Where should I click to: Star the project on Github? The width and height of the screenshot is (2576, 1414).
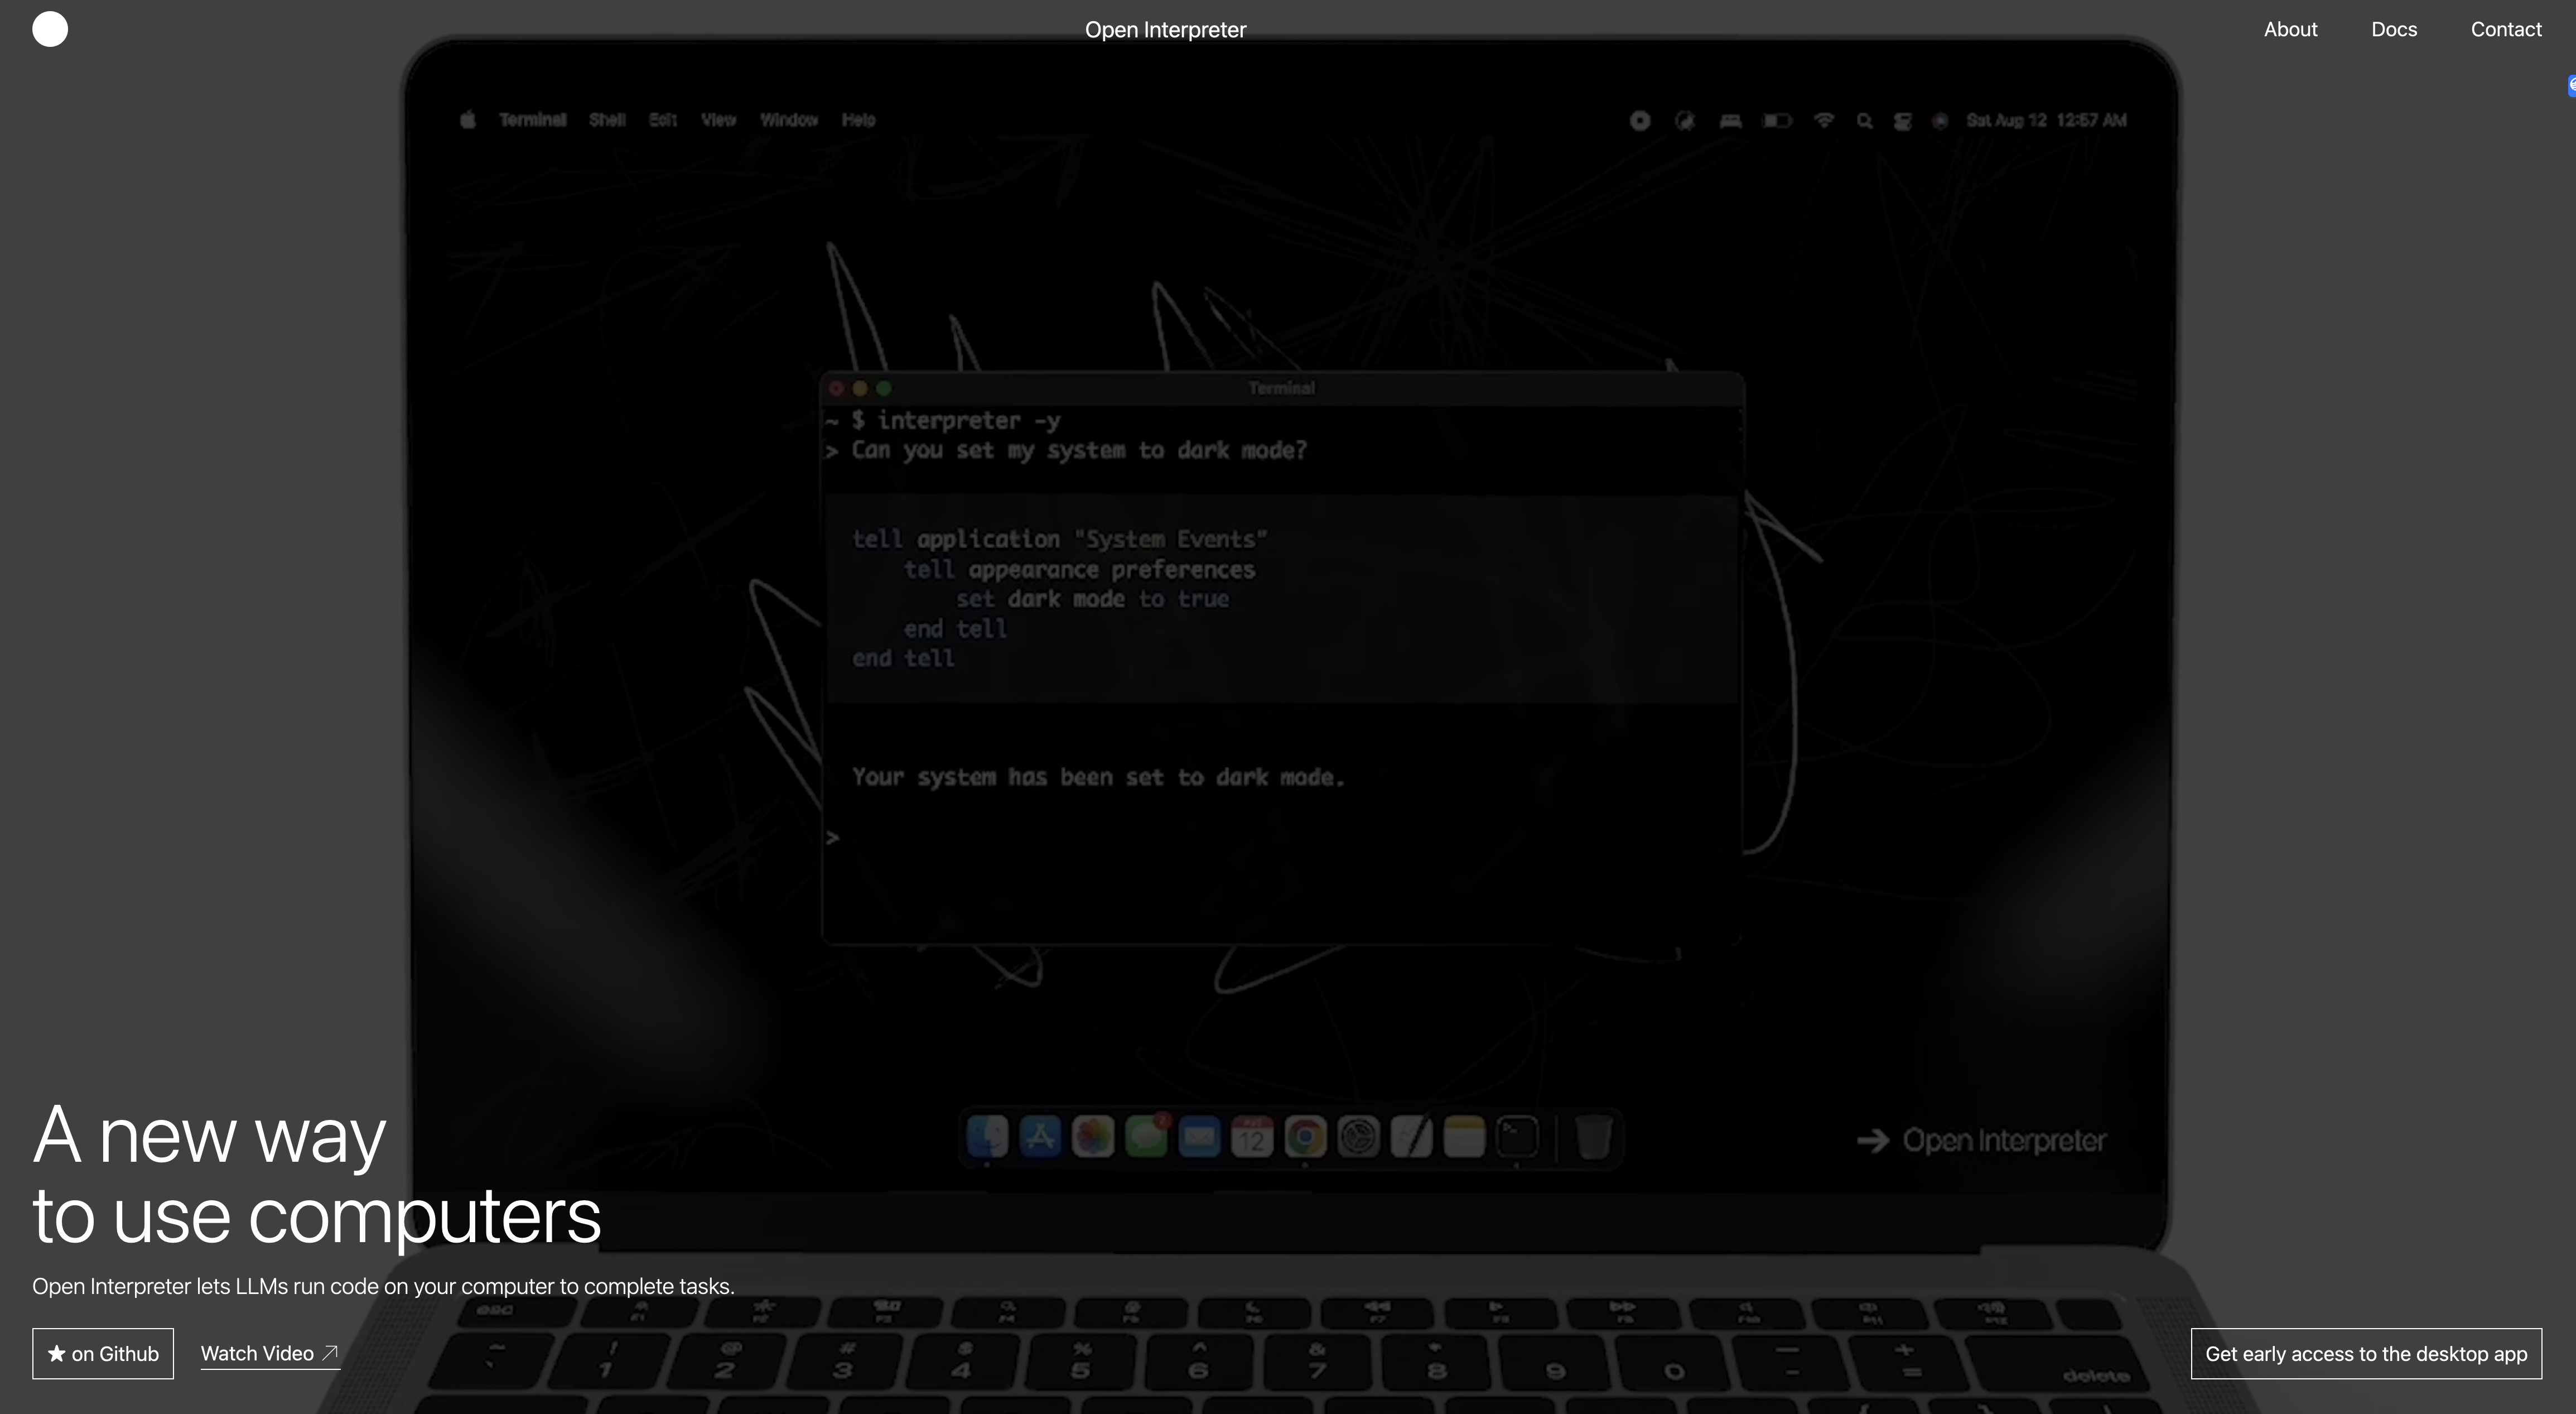[103, 1353]
